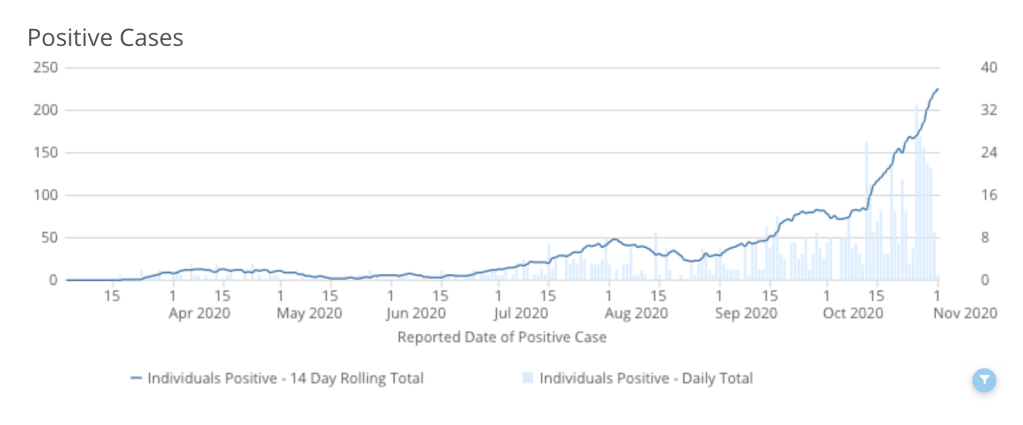Toggle the Daily Total series legend
The image size is (1023, 425).
click(645, 379)
